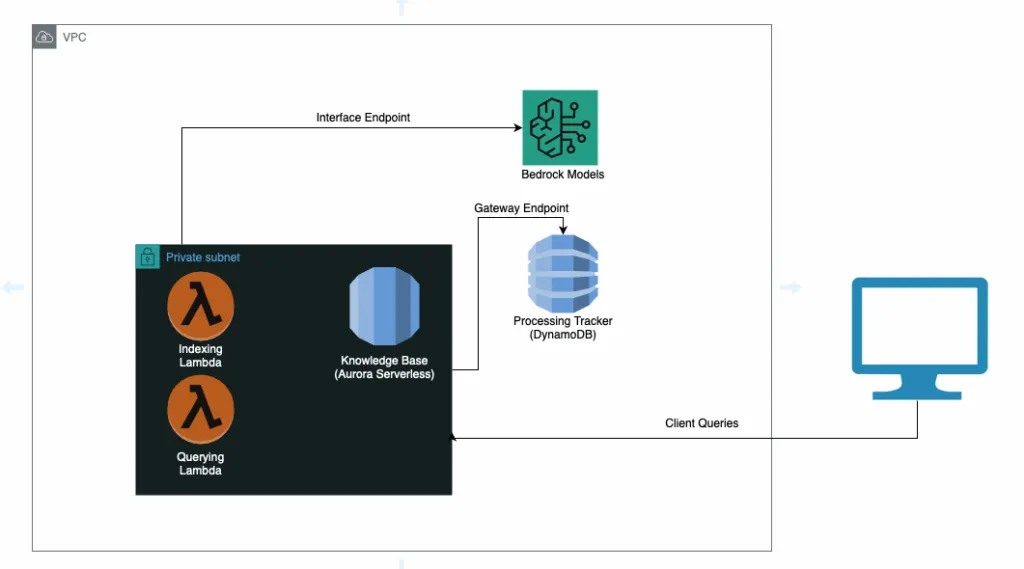Click the Client Queries arrow label
Viewport: 1024px width, 569px height.
[702, 423]
